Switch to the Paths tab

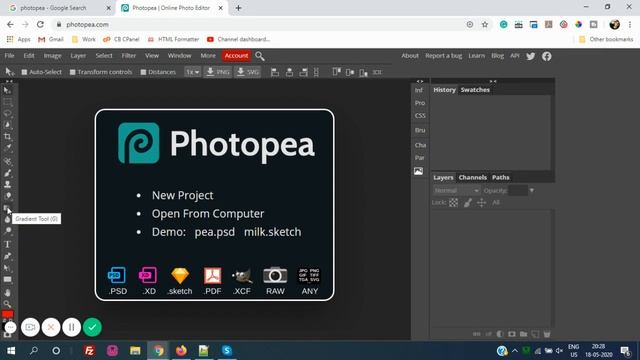coord(501,178)
